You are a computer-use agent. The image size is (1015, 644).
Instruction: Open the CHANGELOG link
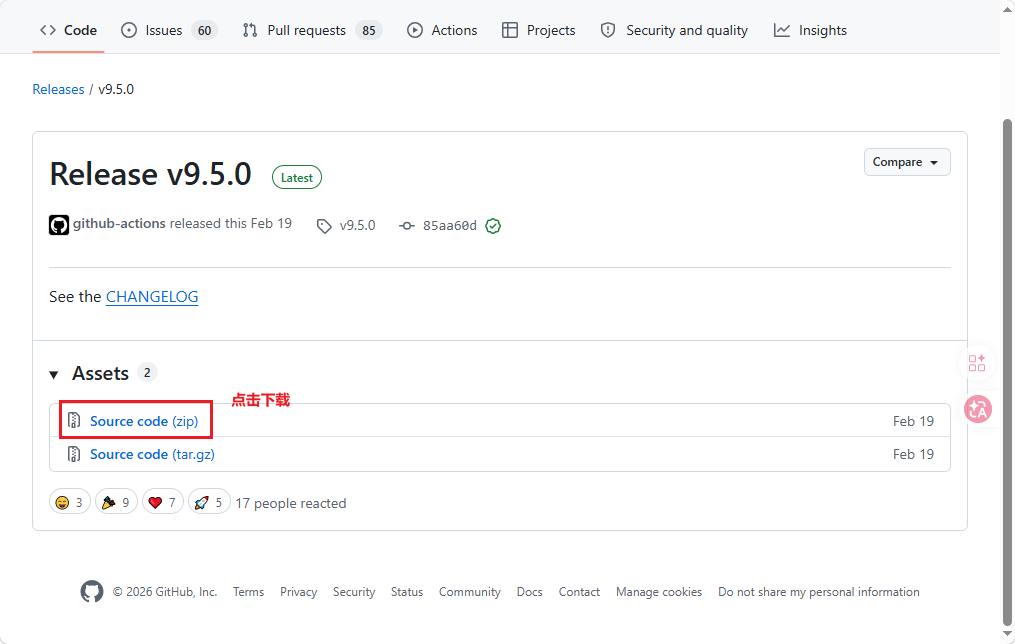(152, 296)
